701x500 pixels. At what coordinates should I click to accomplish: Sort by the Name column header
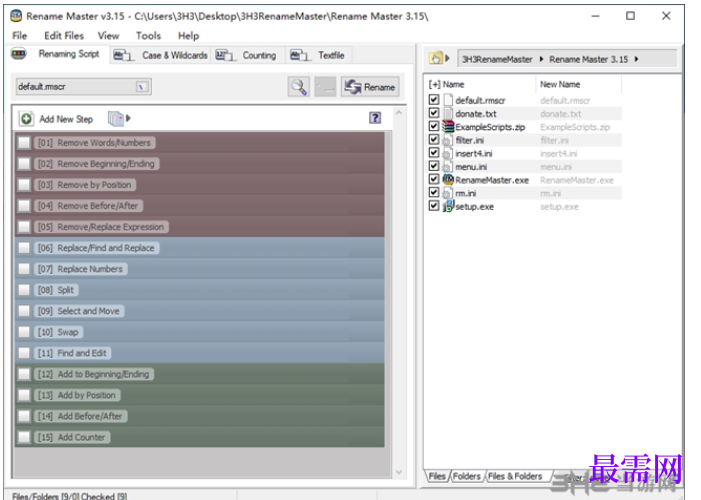click(453, 84)
